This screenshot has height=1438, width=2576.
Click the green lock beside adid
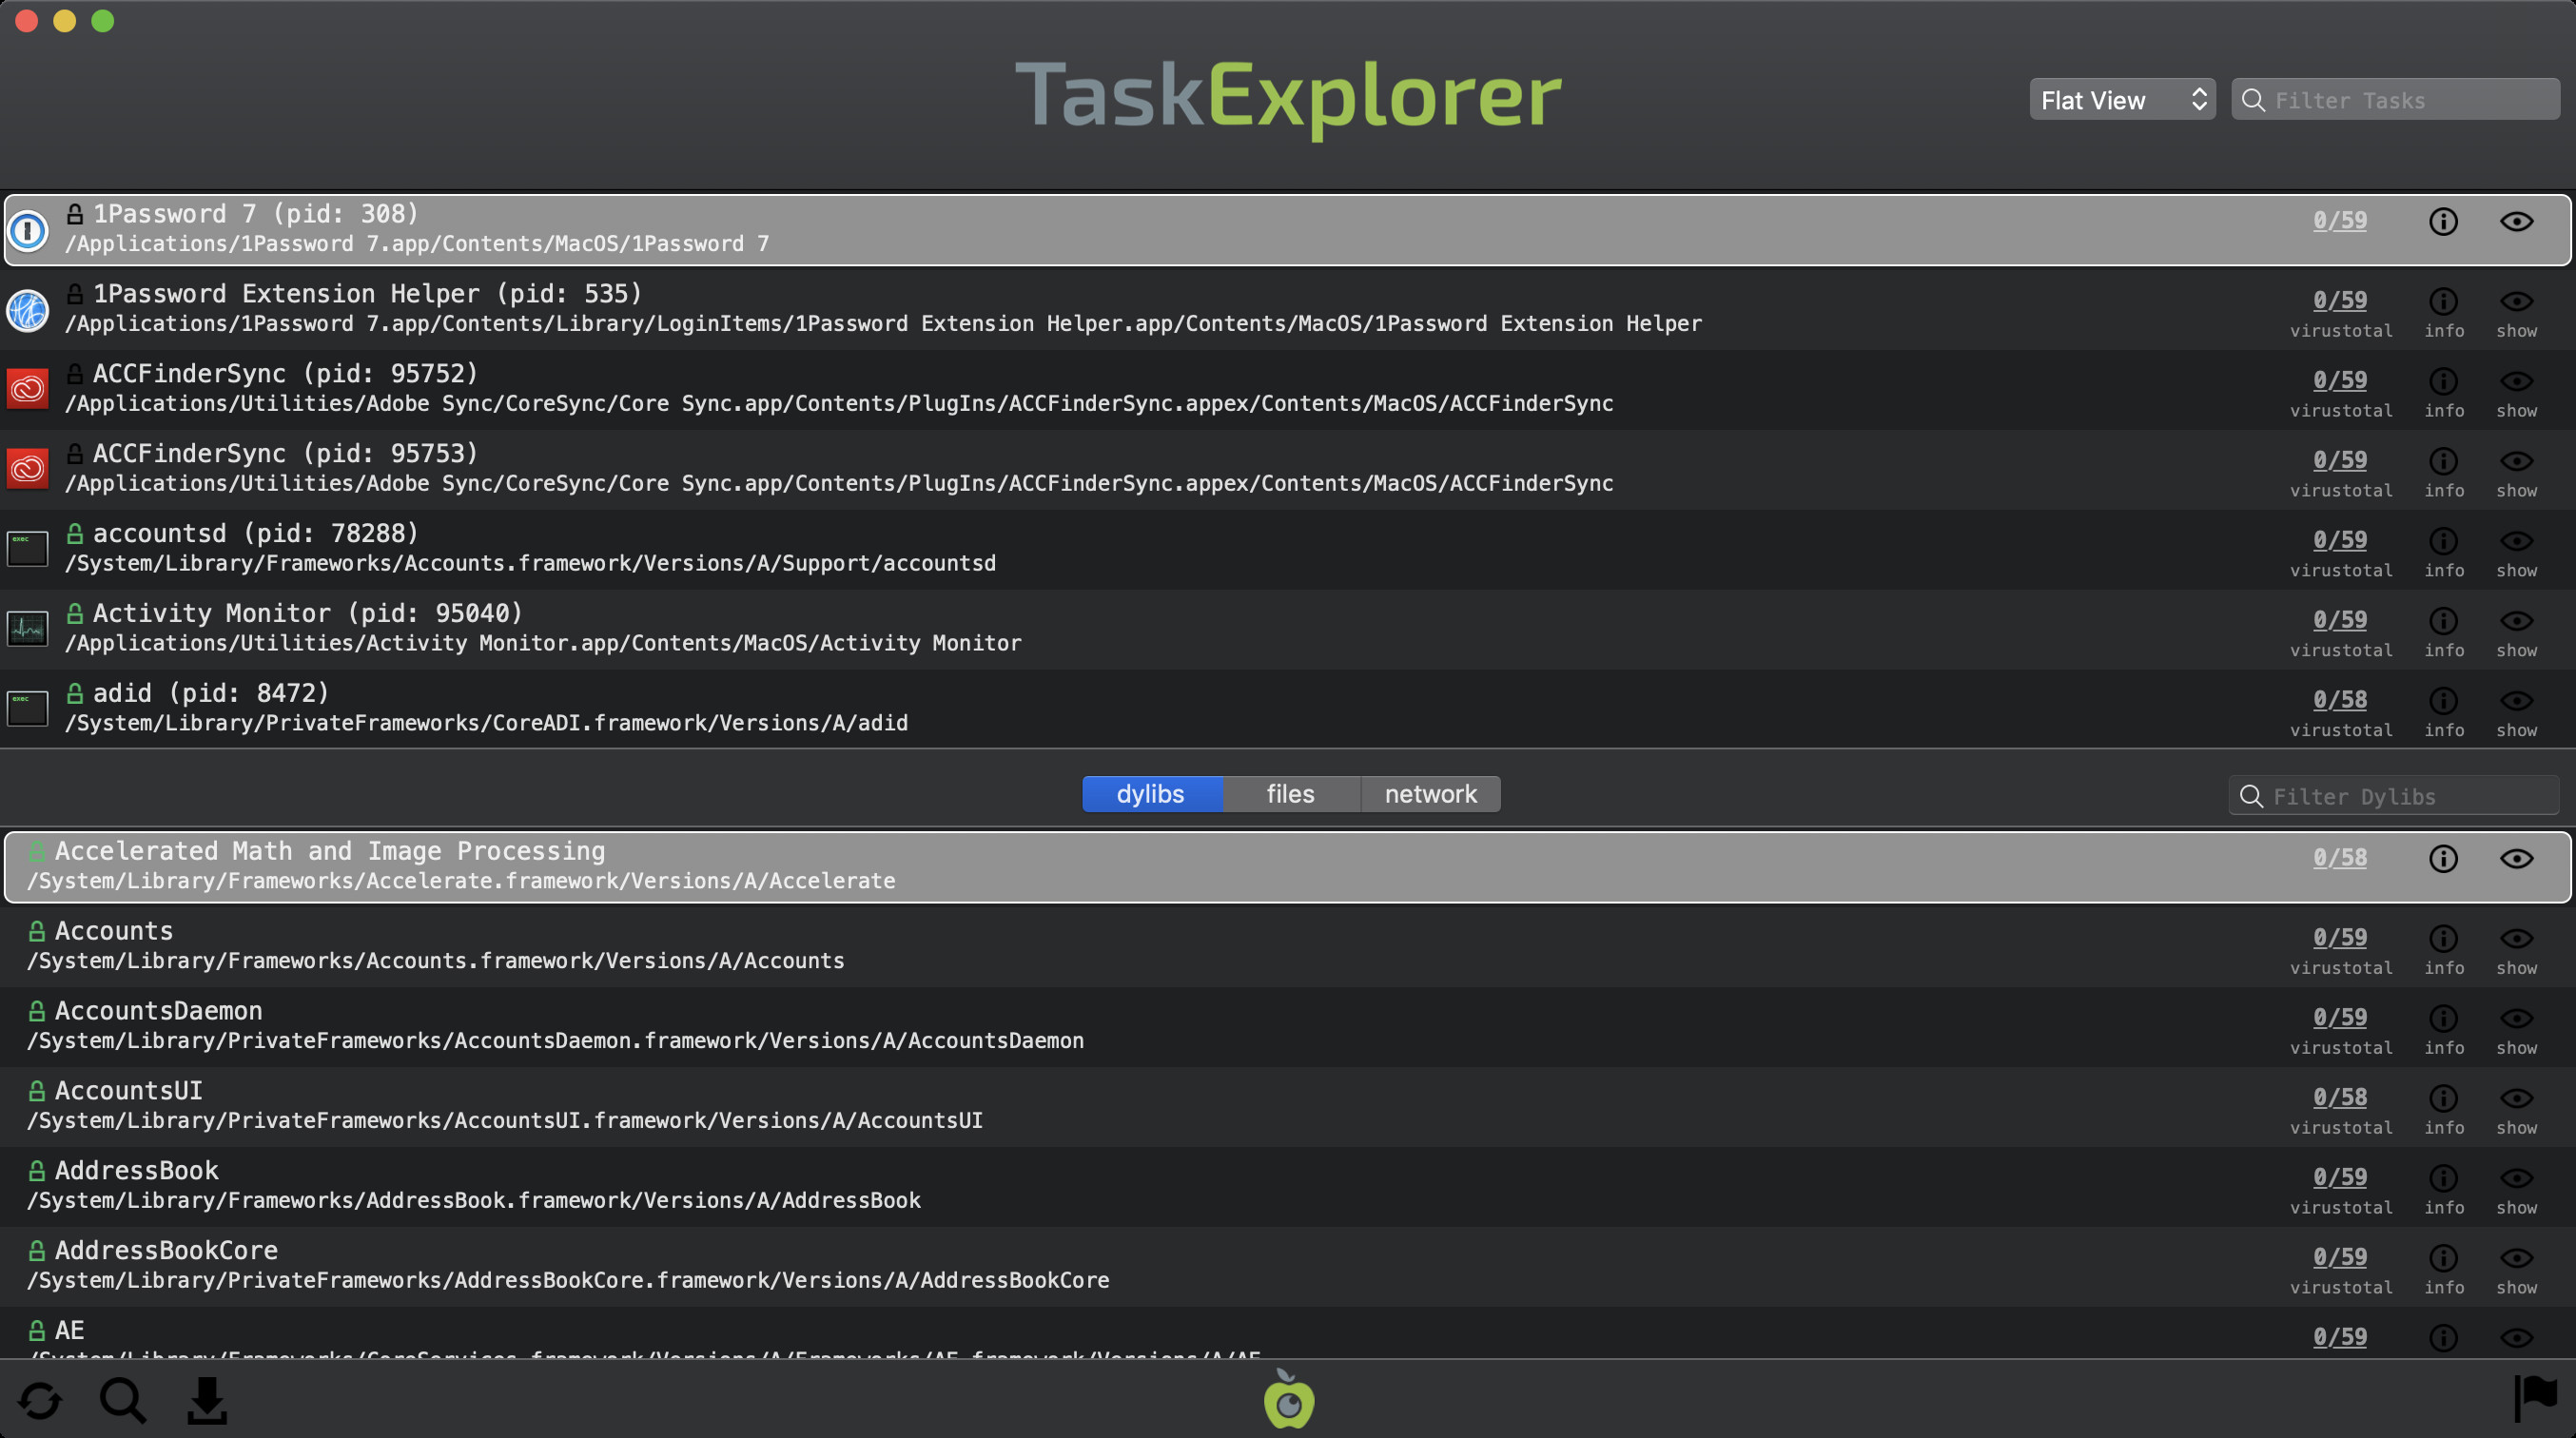coord(75,692)
